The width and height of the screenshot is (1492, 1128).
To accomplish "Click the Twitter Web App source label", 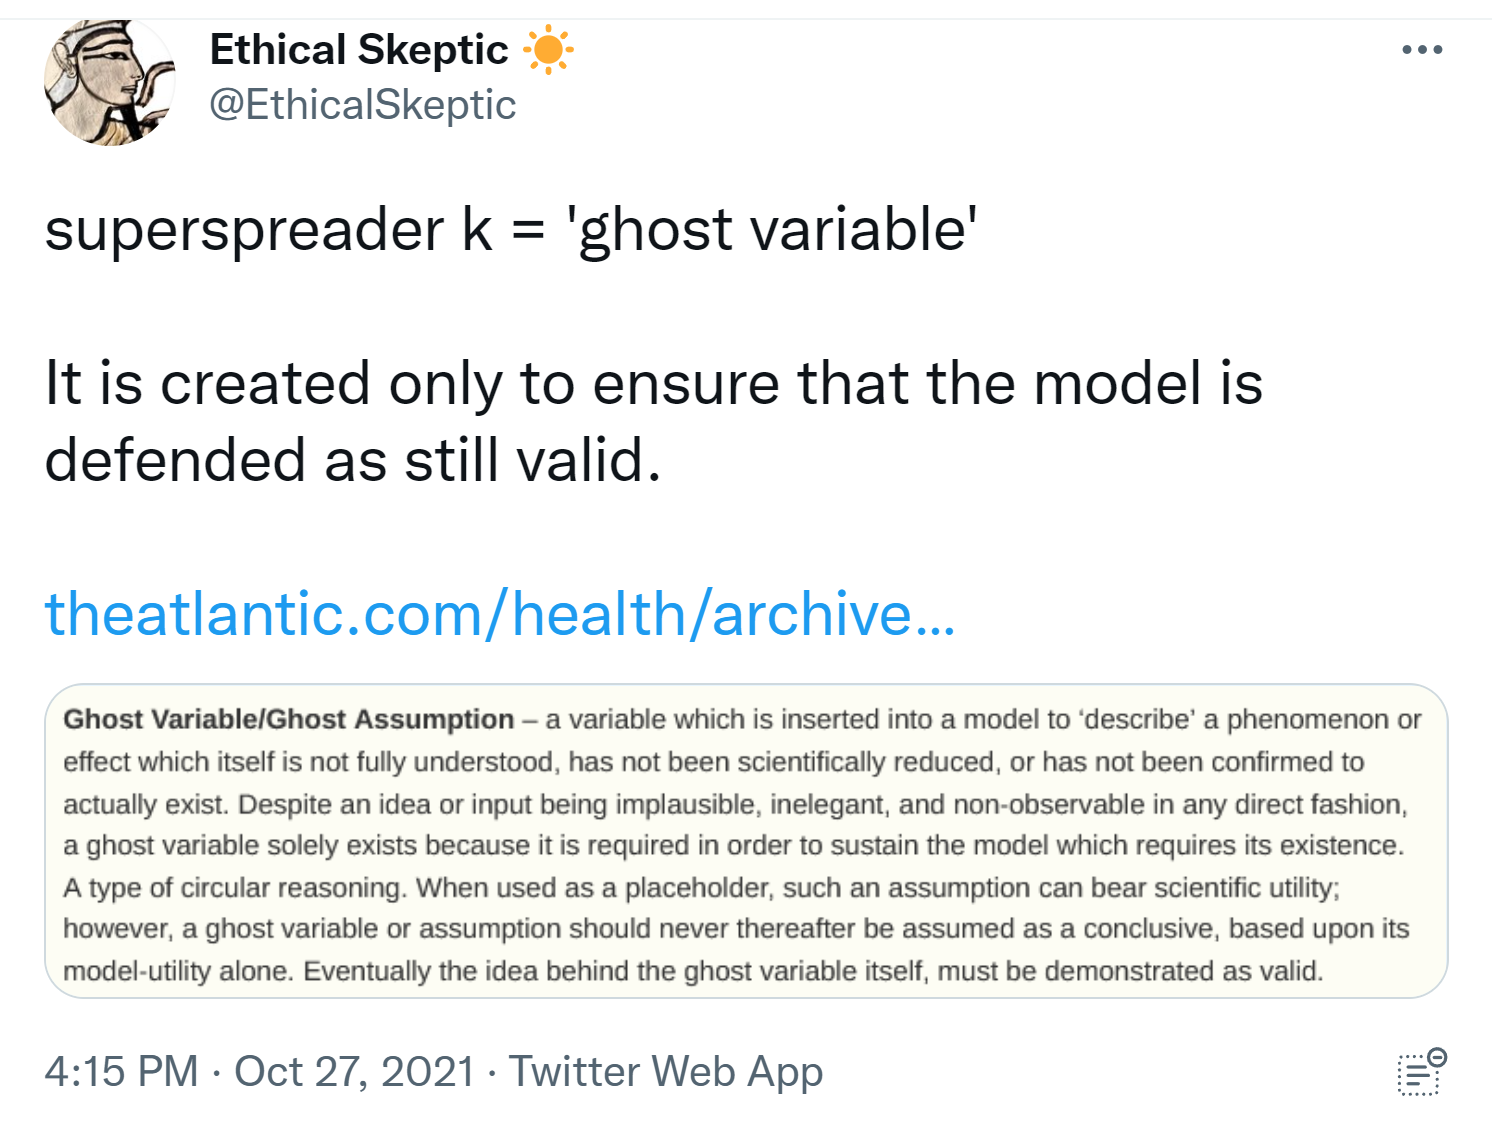I will point(666,1072).
